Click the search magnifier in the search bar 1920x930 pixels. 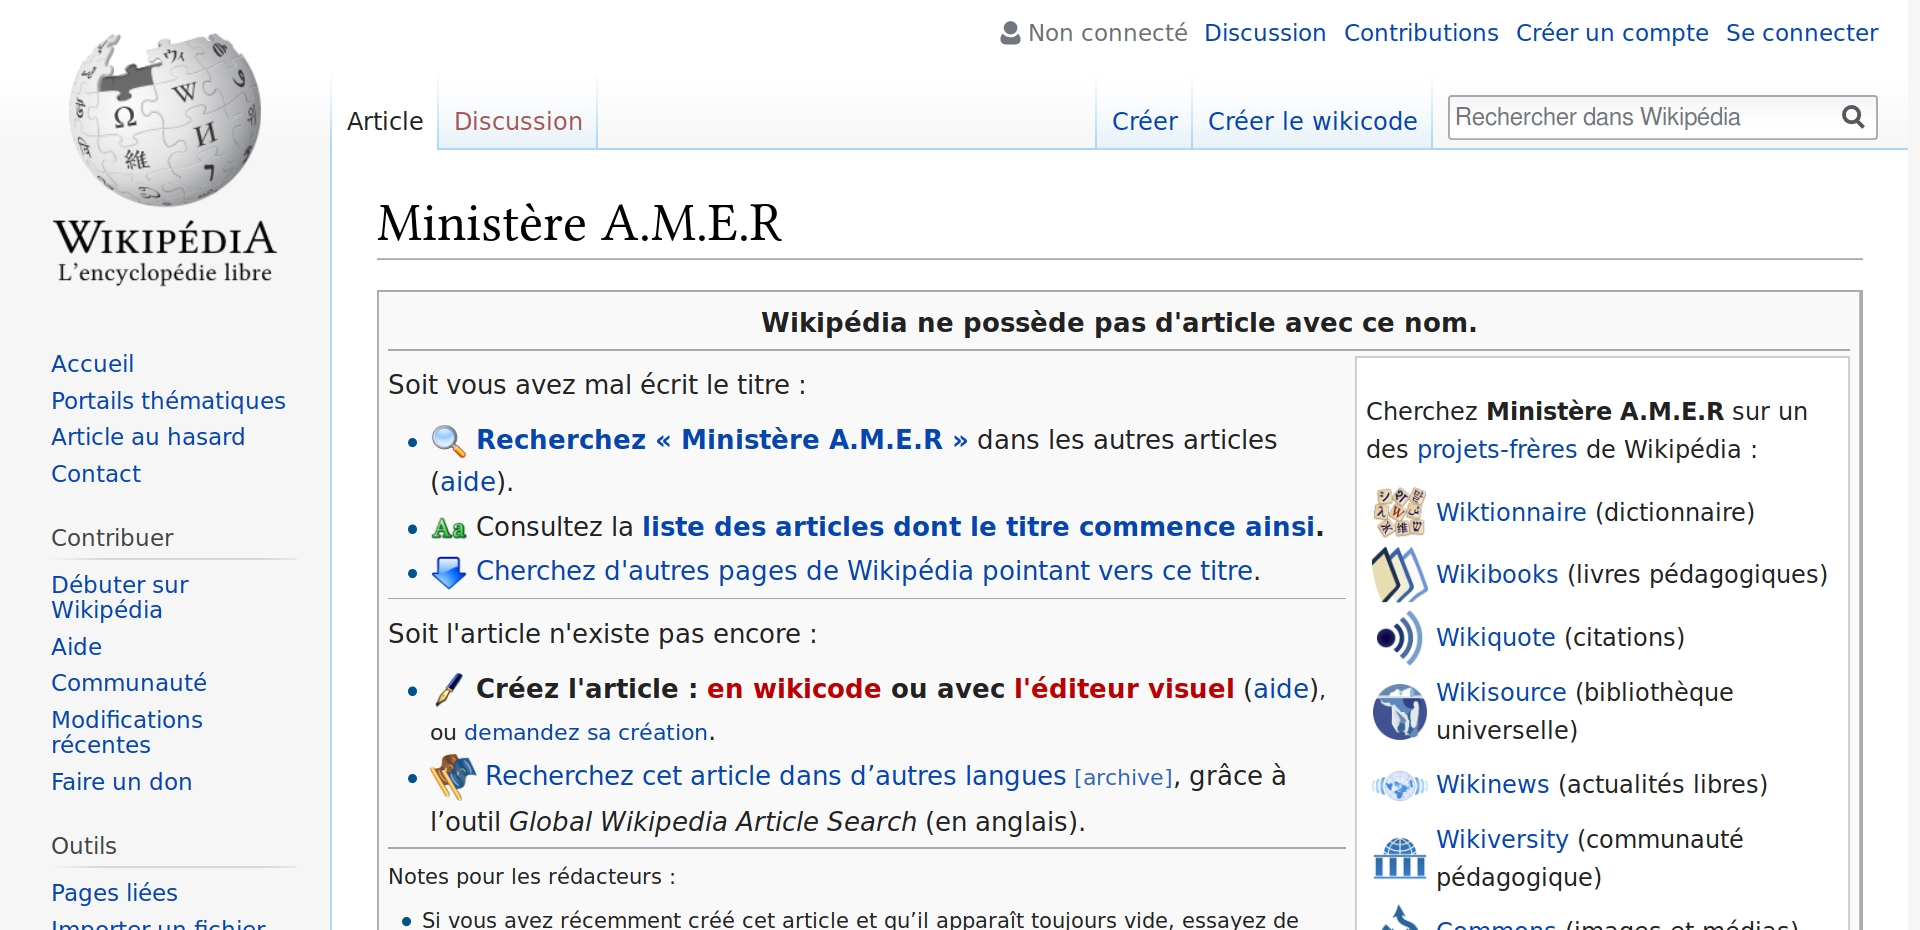[x=1854, y=117]
